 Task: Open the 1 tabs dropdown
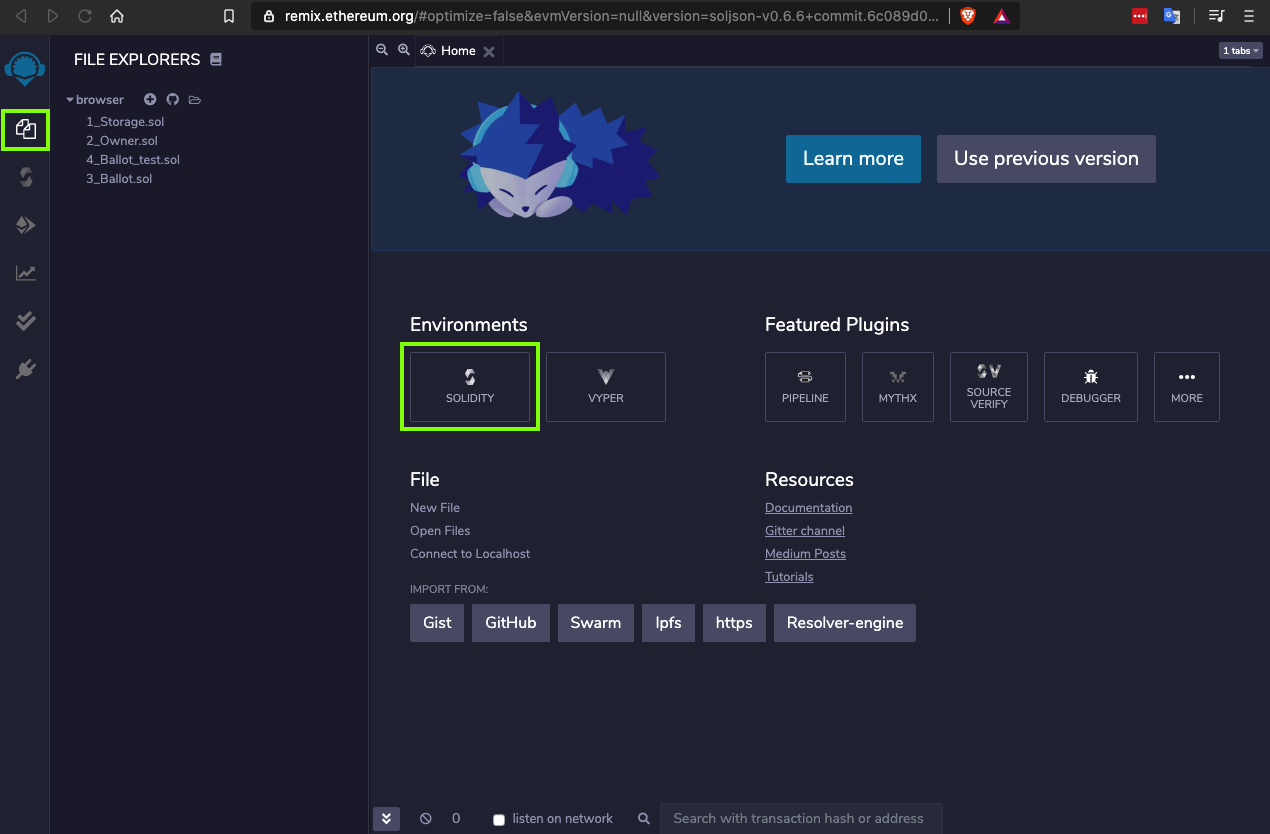[1240, 50]
